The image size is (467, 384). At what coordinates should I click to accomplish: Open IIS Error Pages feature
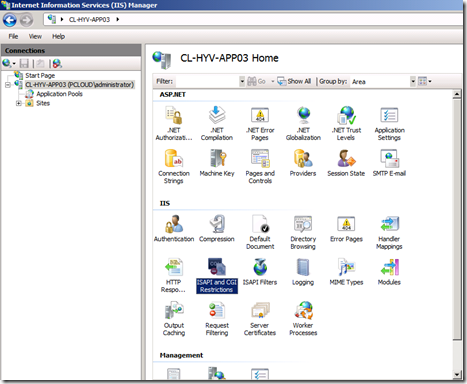point(346,228)
